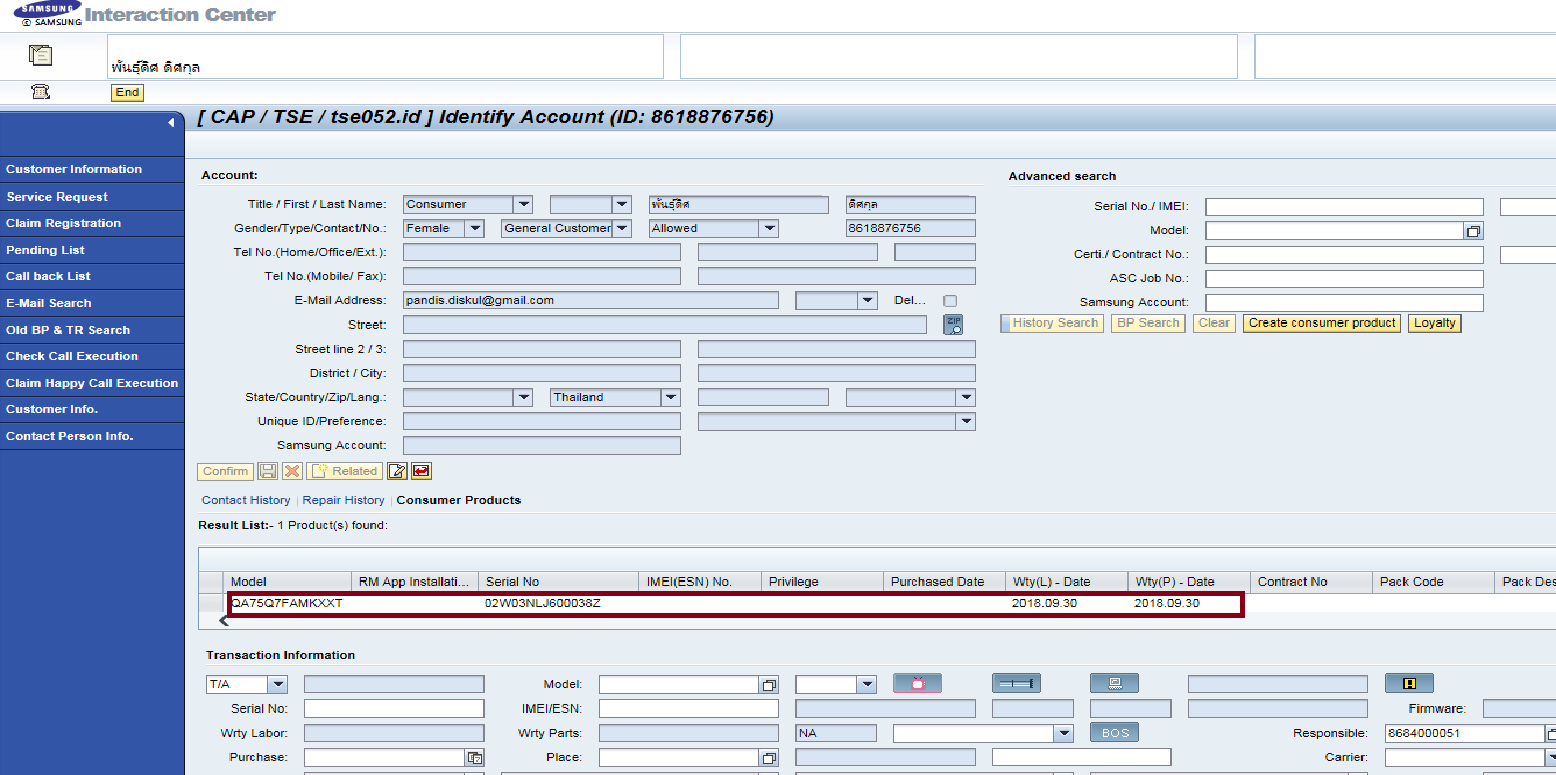Switch to Repair History tab
The image size is (1556, 775).
343,500
